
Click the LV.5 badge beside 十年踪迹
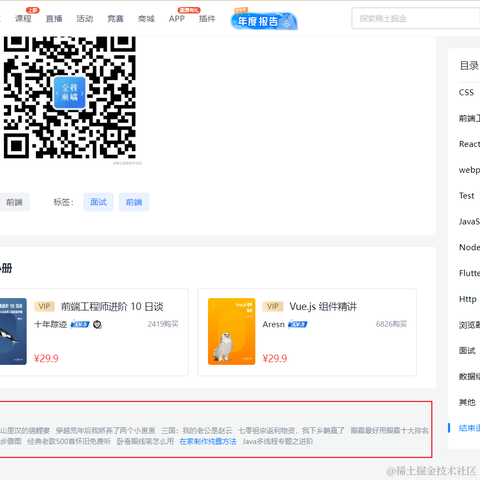point(80,324)
